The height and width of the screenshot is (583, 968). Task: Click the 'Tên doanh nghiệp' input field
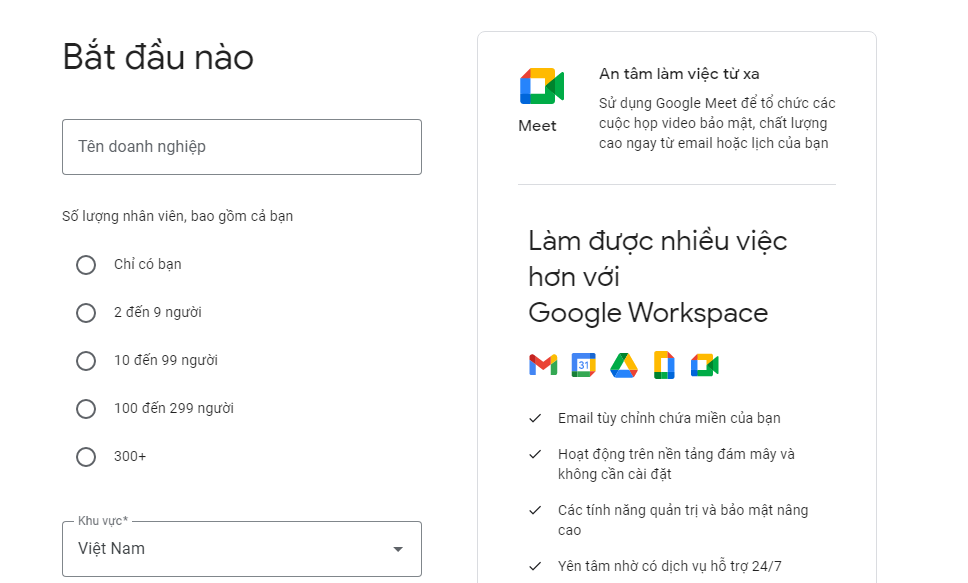(x=242, y=147)
